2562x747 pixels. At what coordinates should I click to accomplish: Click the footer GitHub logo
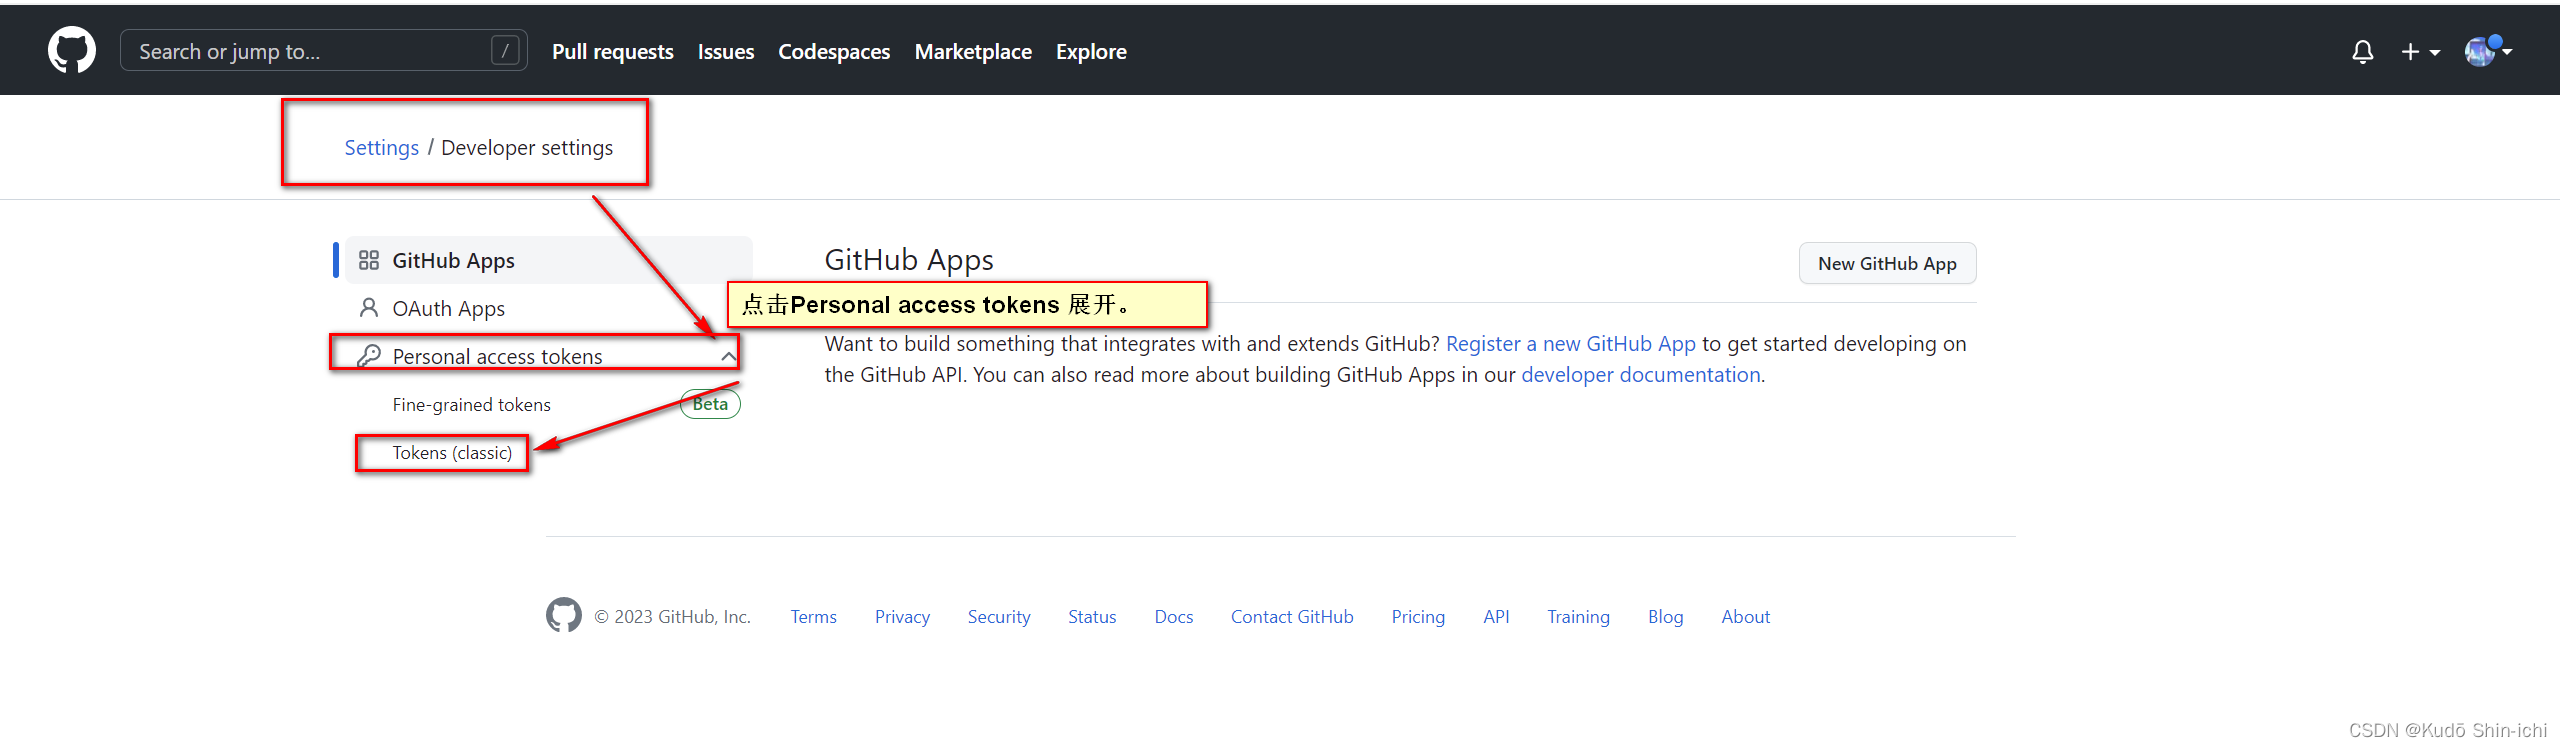tap(564, 616)
